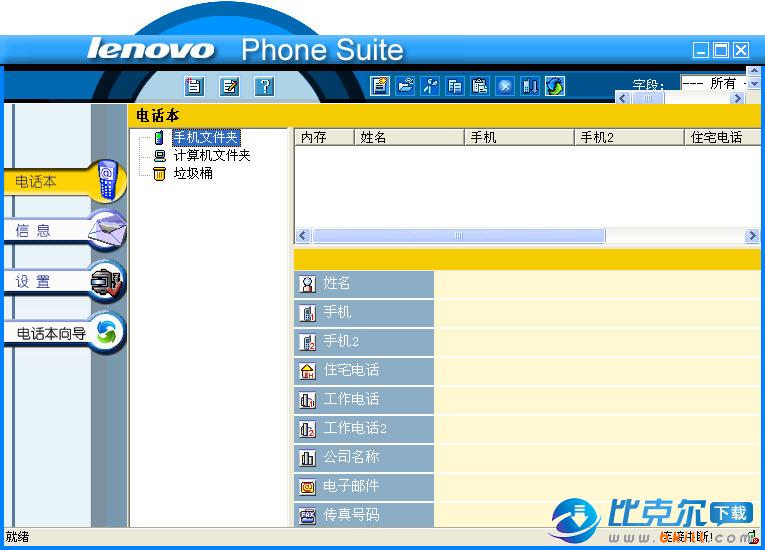Click the 工作电话2 input field in the detail pane
765x550 pixels.
tap(597, 429)
